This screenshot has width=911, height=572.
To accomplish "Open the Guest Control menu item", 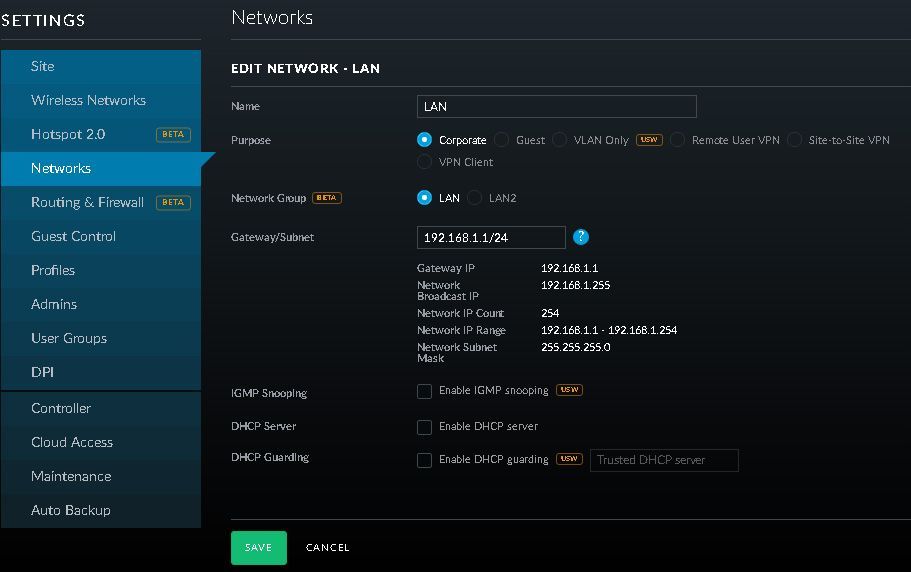I will coord(73,236).
